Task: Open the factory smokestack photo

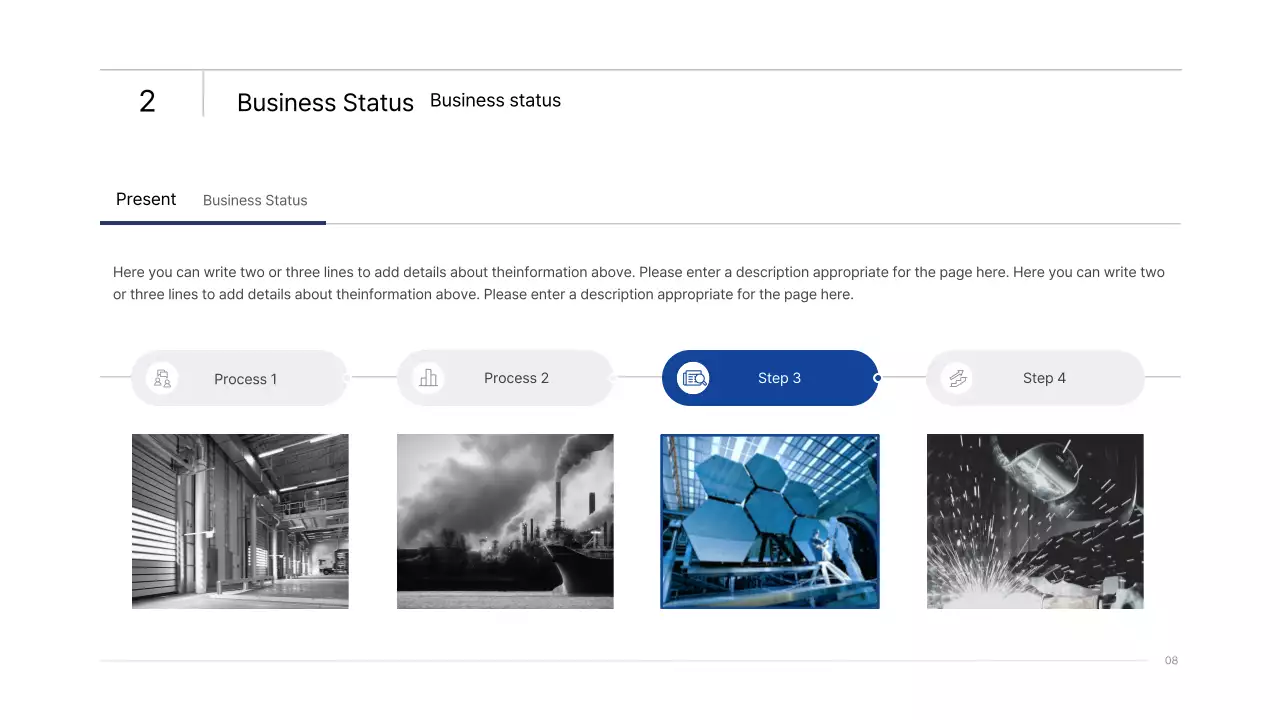Action: click(505, 521)
